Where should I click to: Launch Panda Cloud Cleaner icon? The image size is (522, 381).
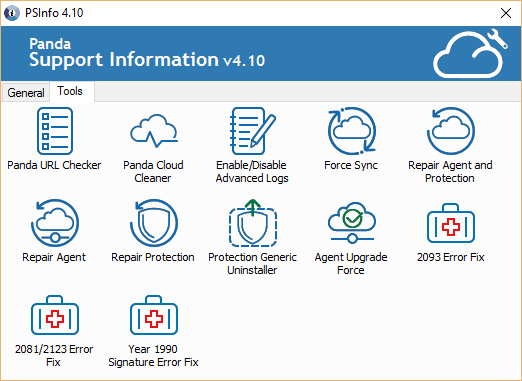tap(154, 131)
